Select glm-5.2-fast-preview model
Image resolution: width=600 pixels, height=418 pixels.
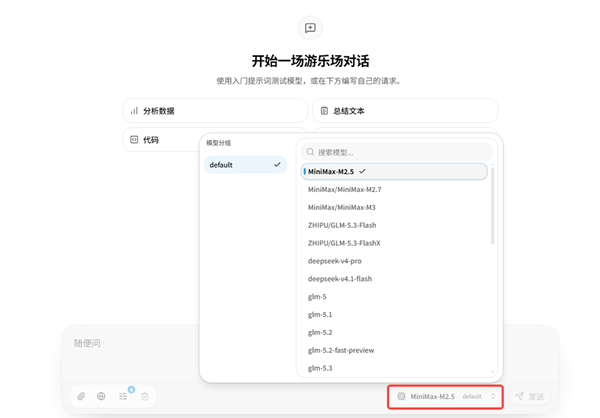click(394, 350)
